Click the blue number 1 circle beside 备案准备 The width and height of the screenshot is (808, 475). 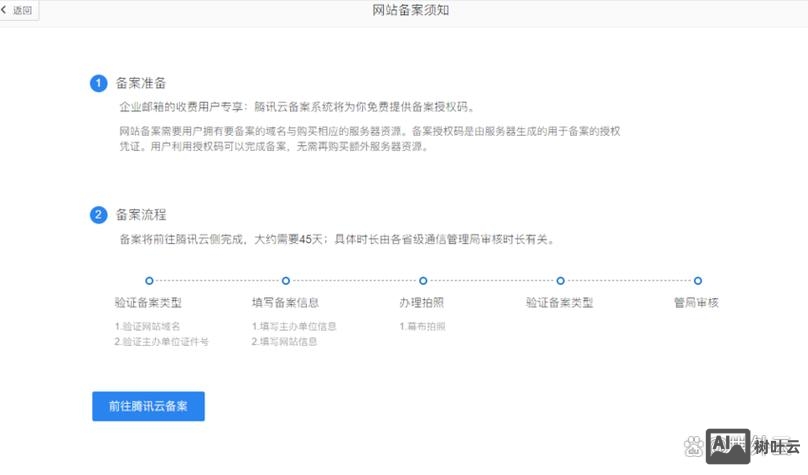click(x=98, y=83)
